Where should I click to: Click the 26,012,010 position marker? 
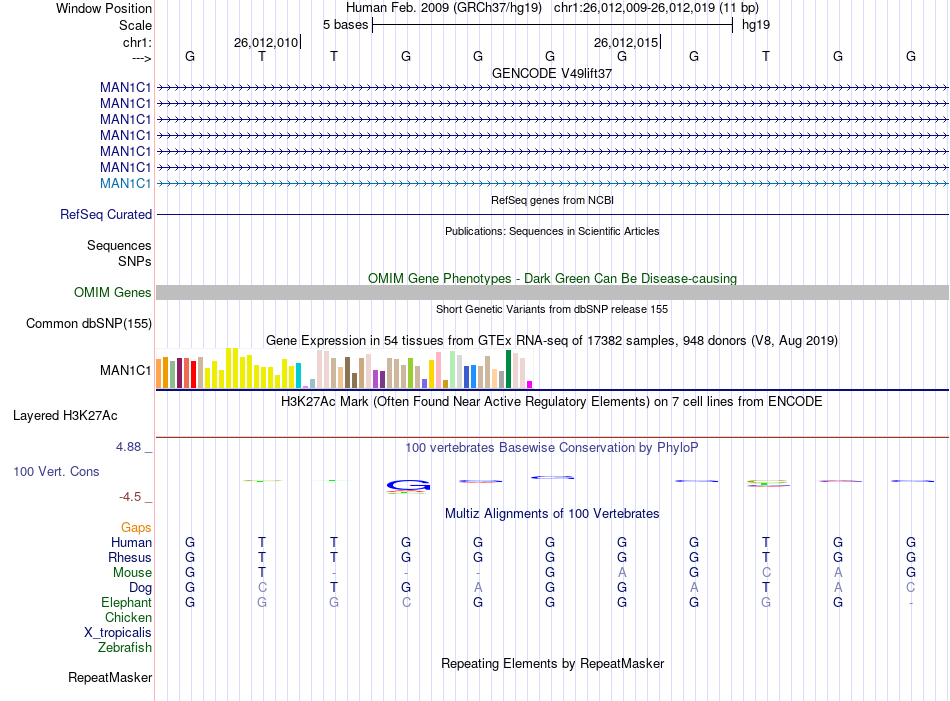point(266,42)
